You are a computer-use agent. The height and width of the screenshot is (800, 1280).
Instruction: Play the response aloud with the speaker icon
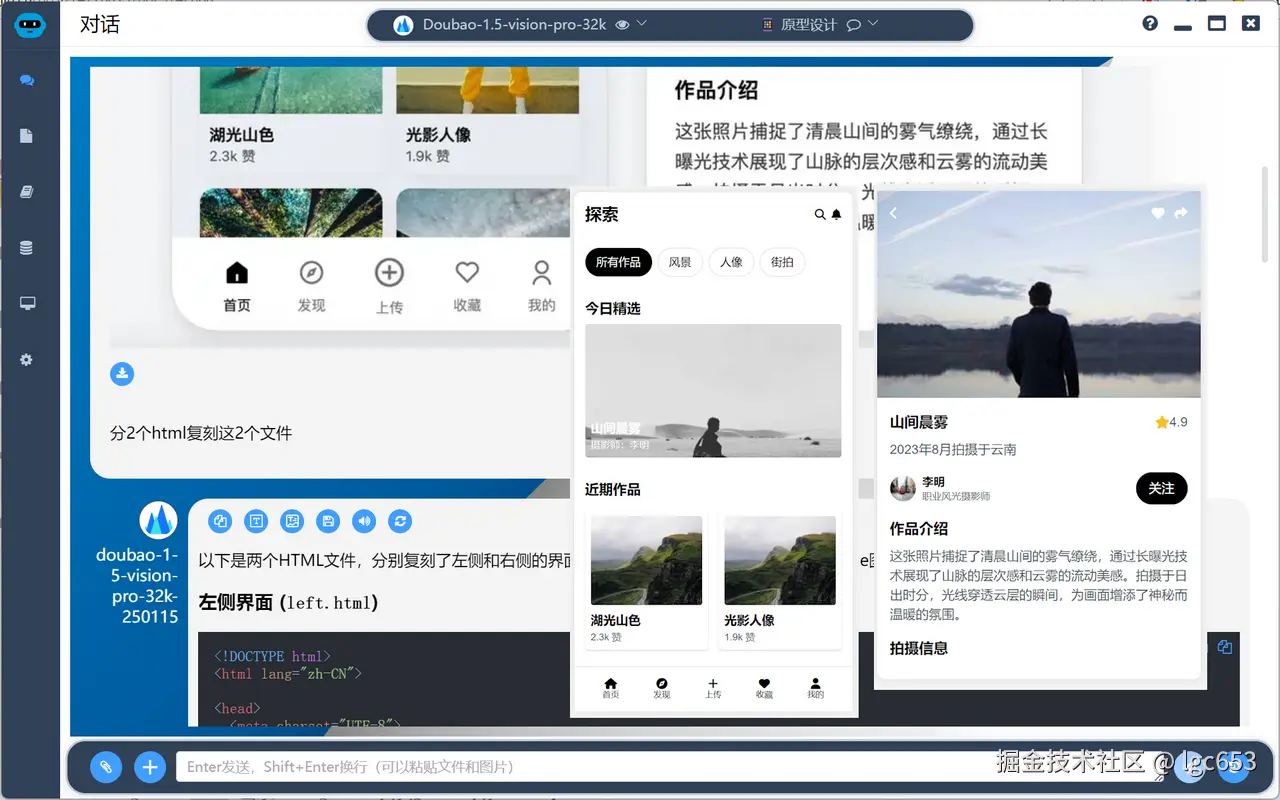tap(364, 521)
